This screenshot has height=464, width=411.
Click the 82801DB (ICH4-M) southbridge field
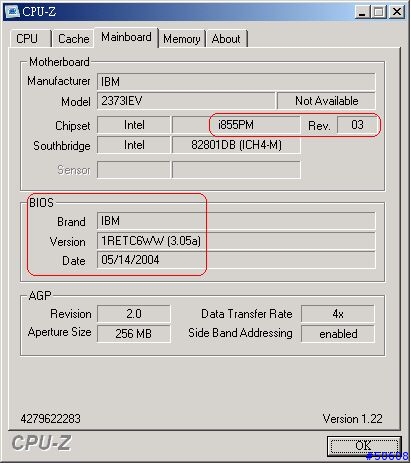tap(236, 145)
